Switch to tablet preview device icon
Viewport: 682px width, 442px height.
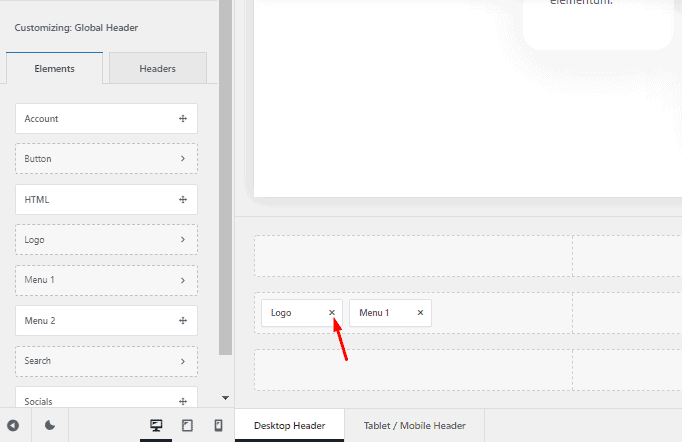187,425
